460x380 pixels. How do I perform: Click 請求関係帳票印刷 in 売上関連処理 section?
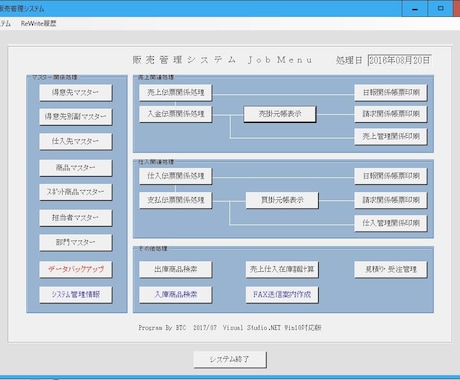pos(391,114)
